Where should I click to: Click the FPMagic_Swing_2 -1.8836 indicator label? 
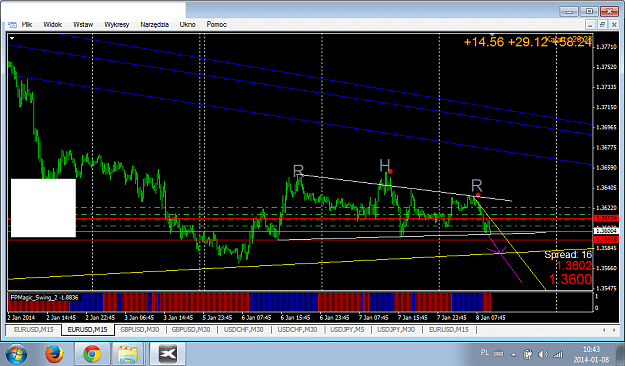[44, 297]
